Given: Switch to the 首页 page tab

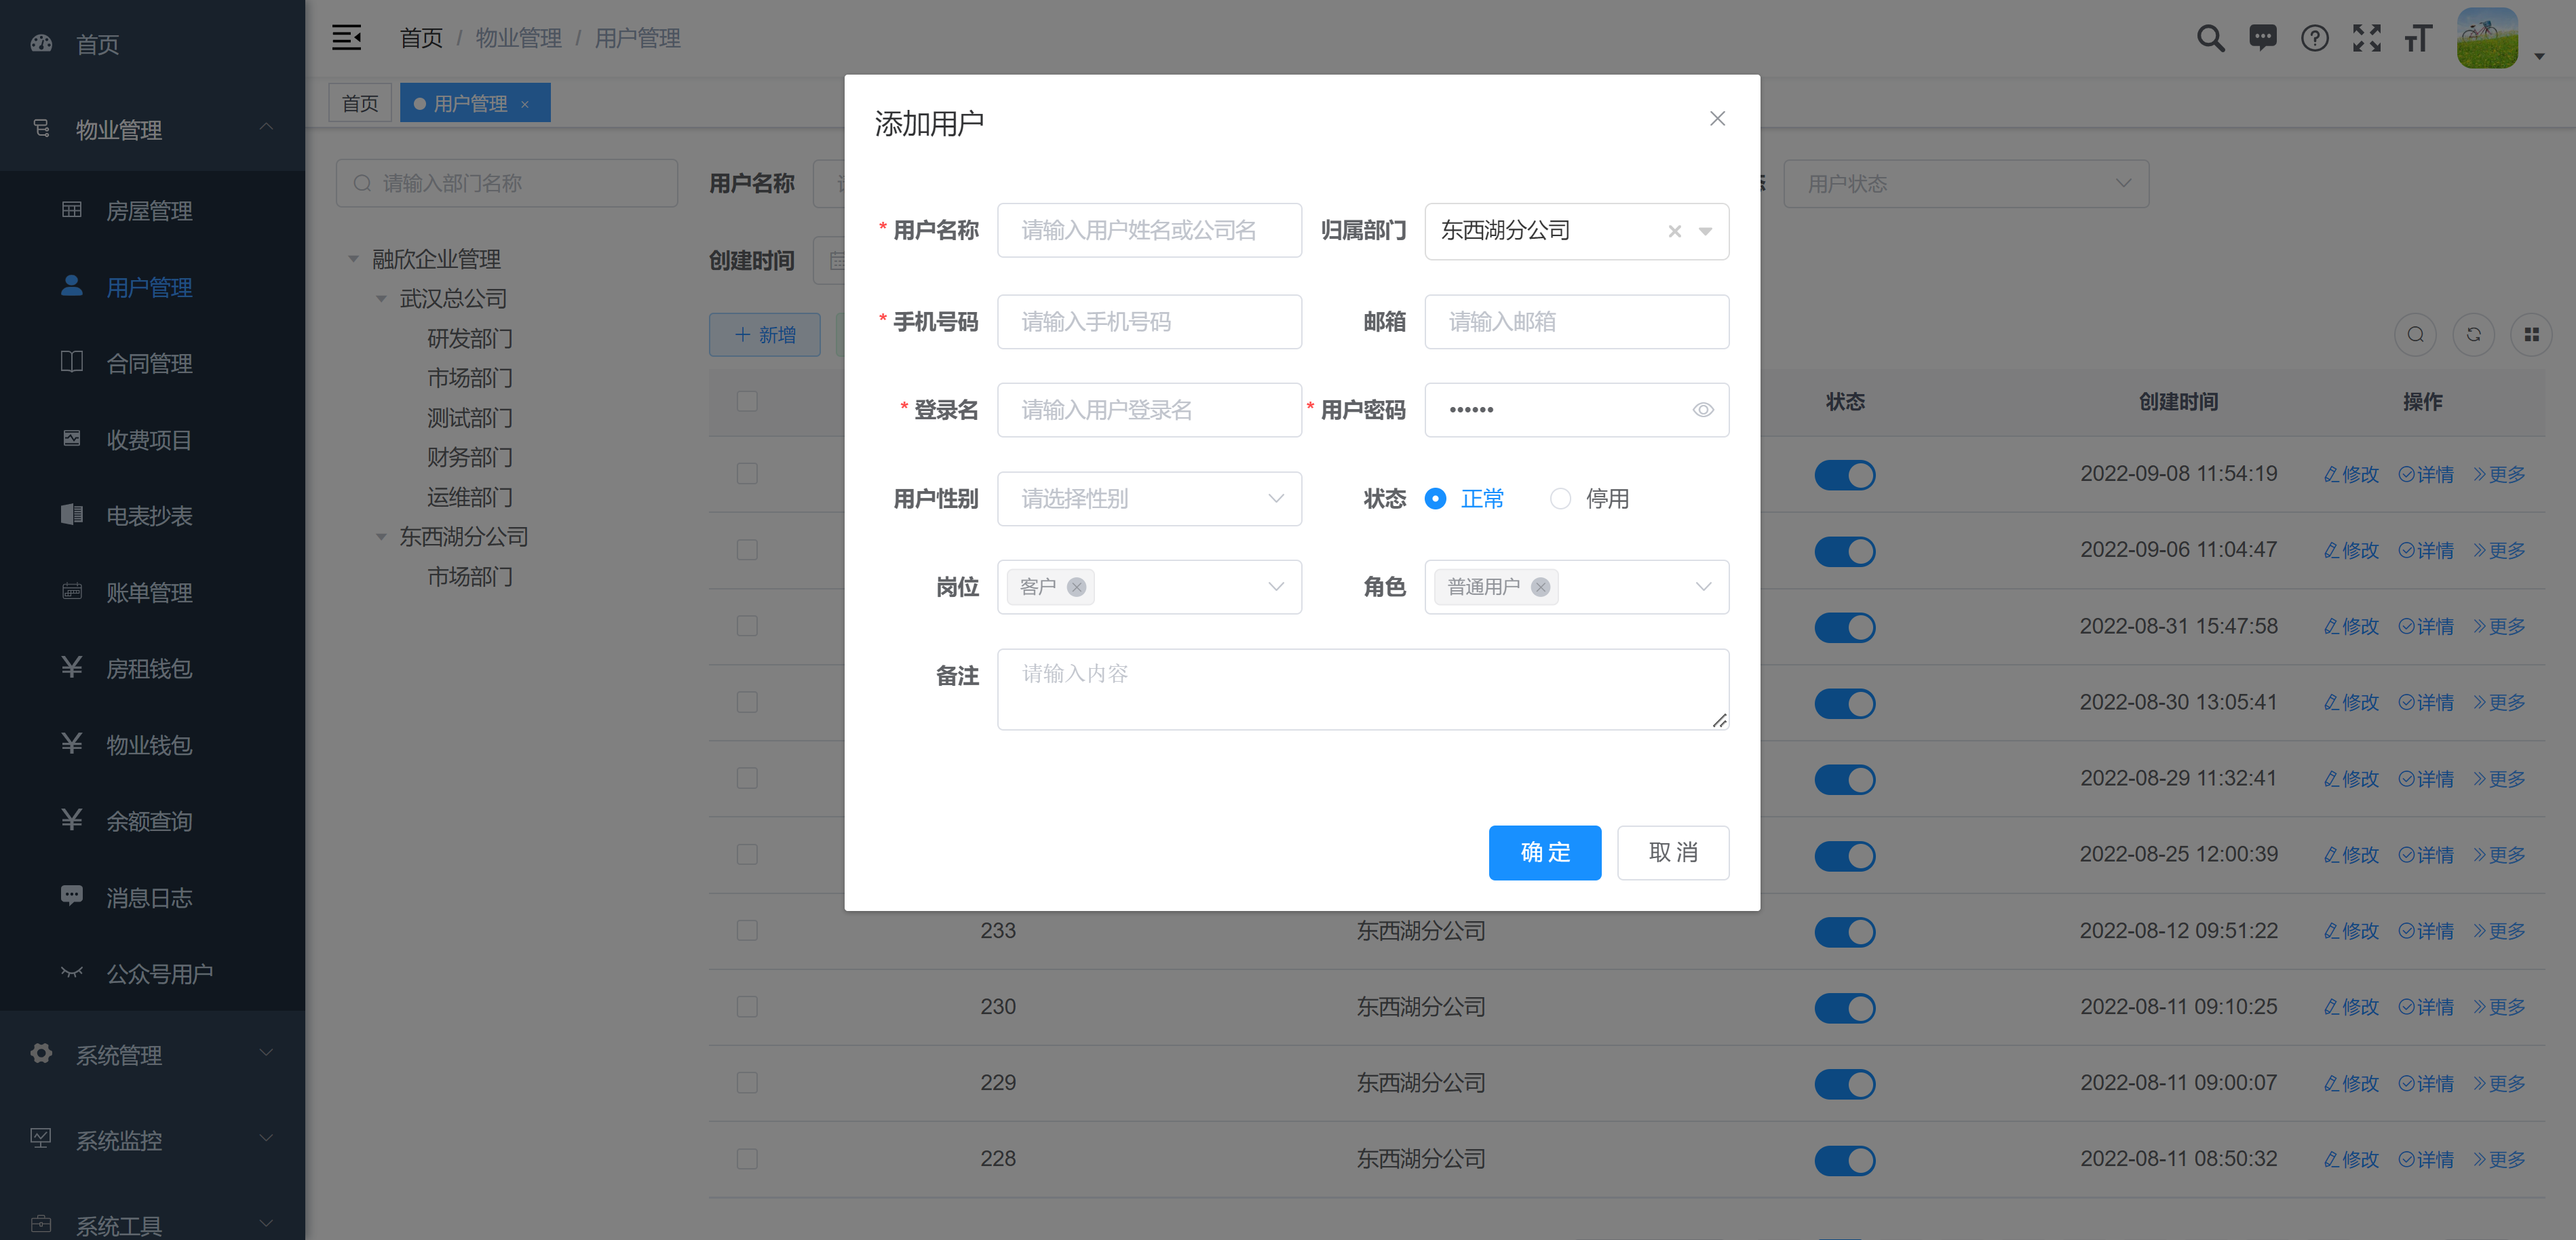Looking at the screenshot, I should 360,104.
